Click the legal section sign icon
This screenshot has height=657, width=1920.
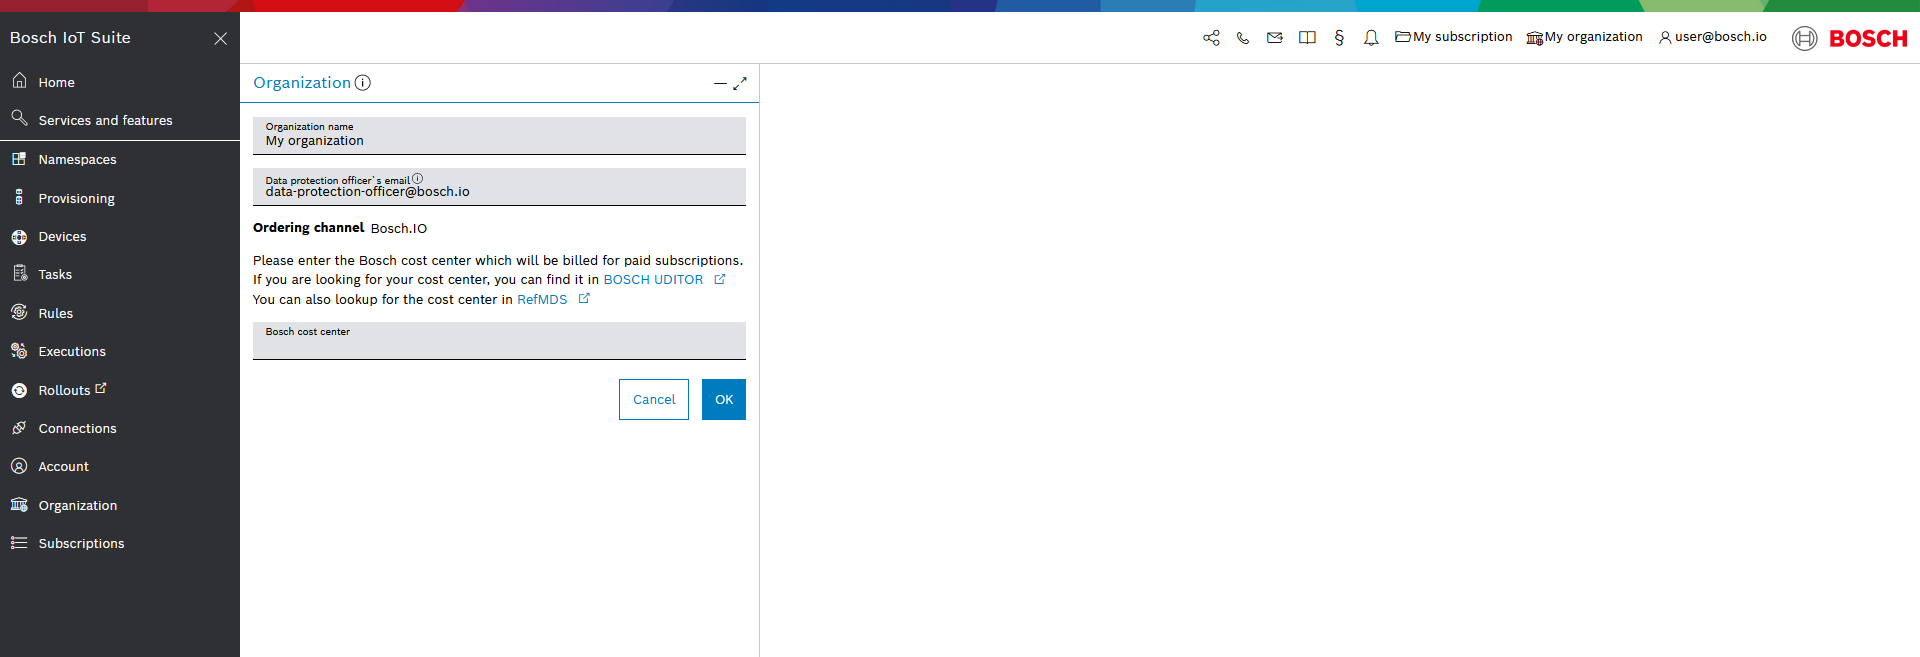click(1339, 38)
